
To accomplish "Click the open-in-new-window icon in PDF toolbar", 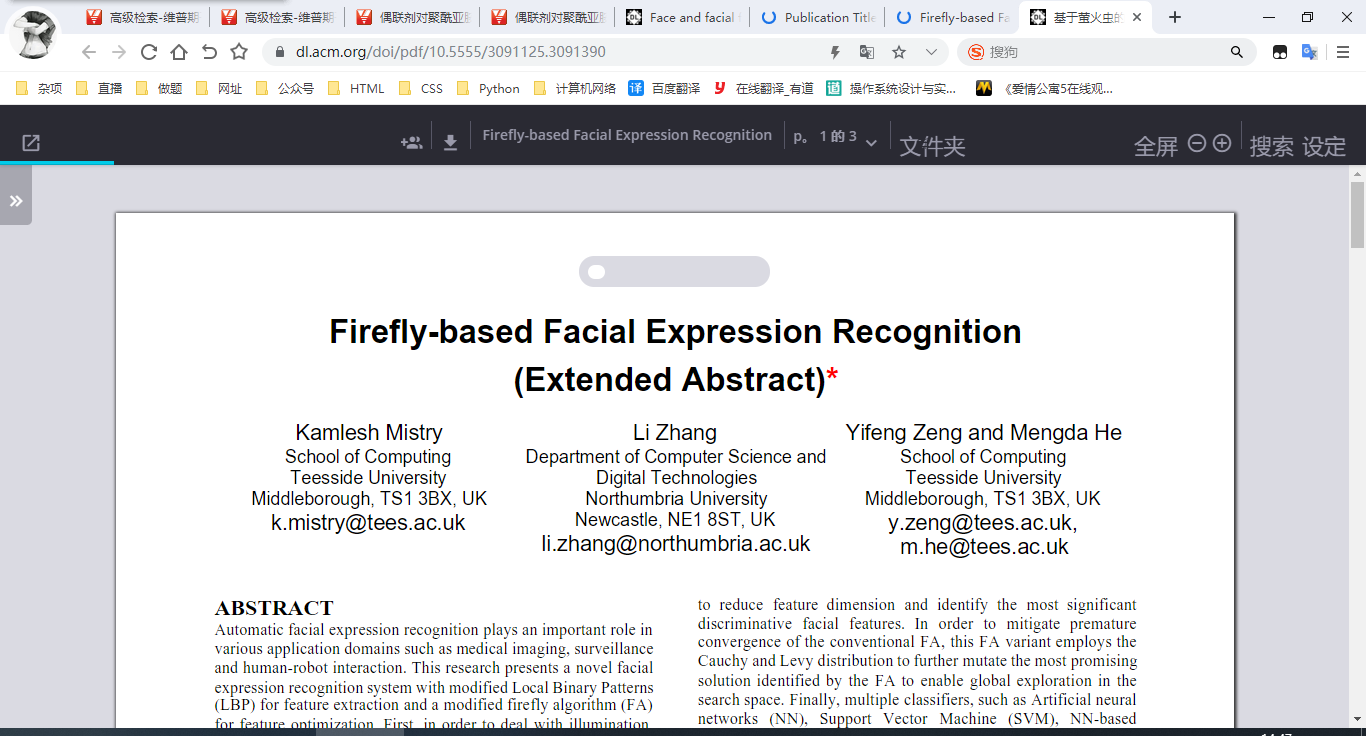I will (x=31, y=143).
